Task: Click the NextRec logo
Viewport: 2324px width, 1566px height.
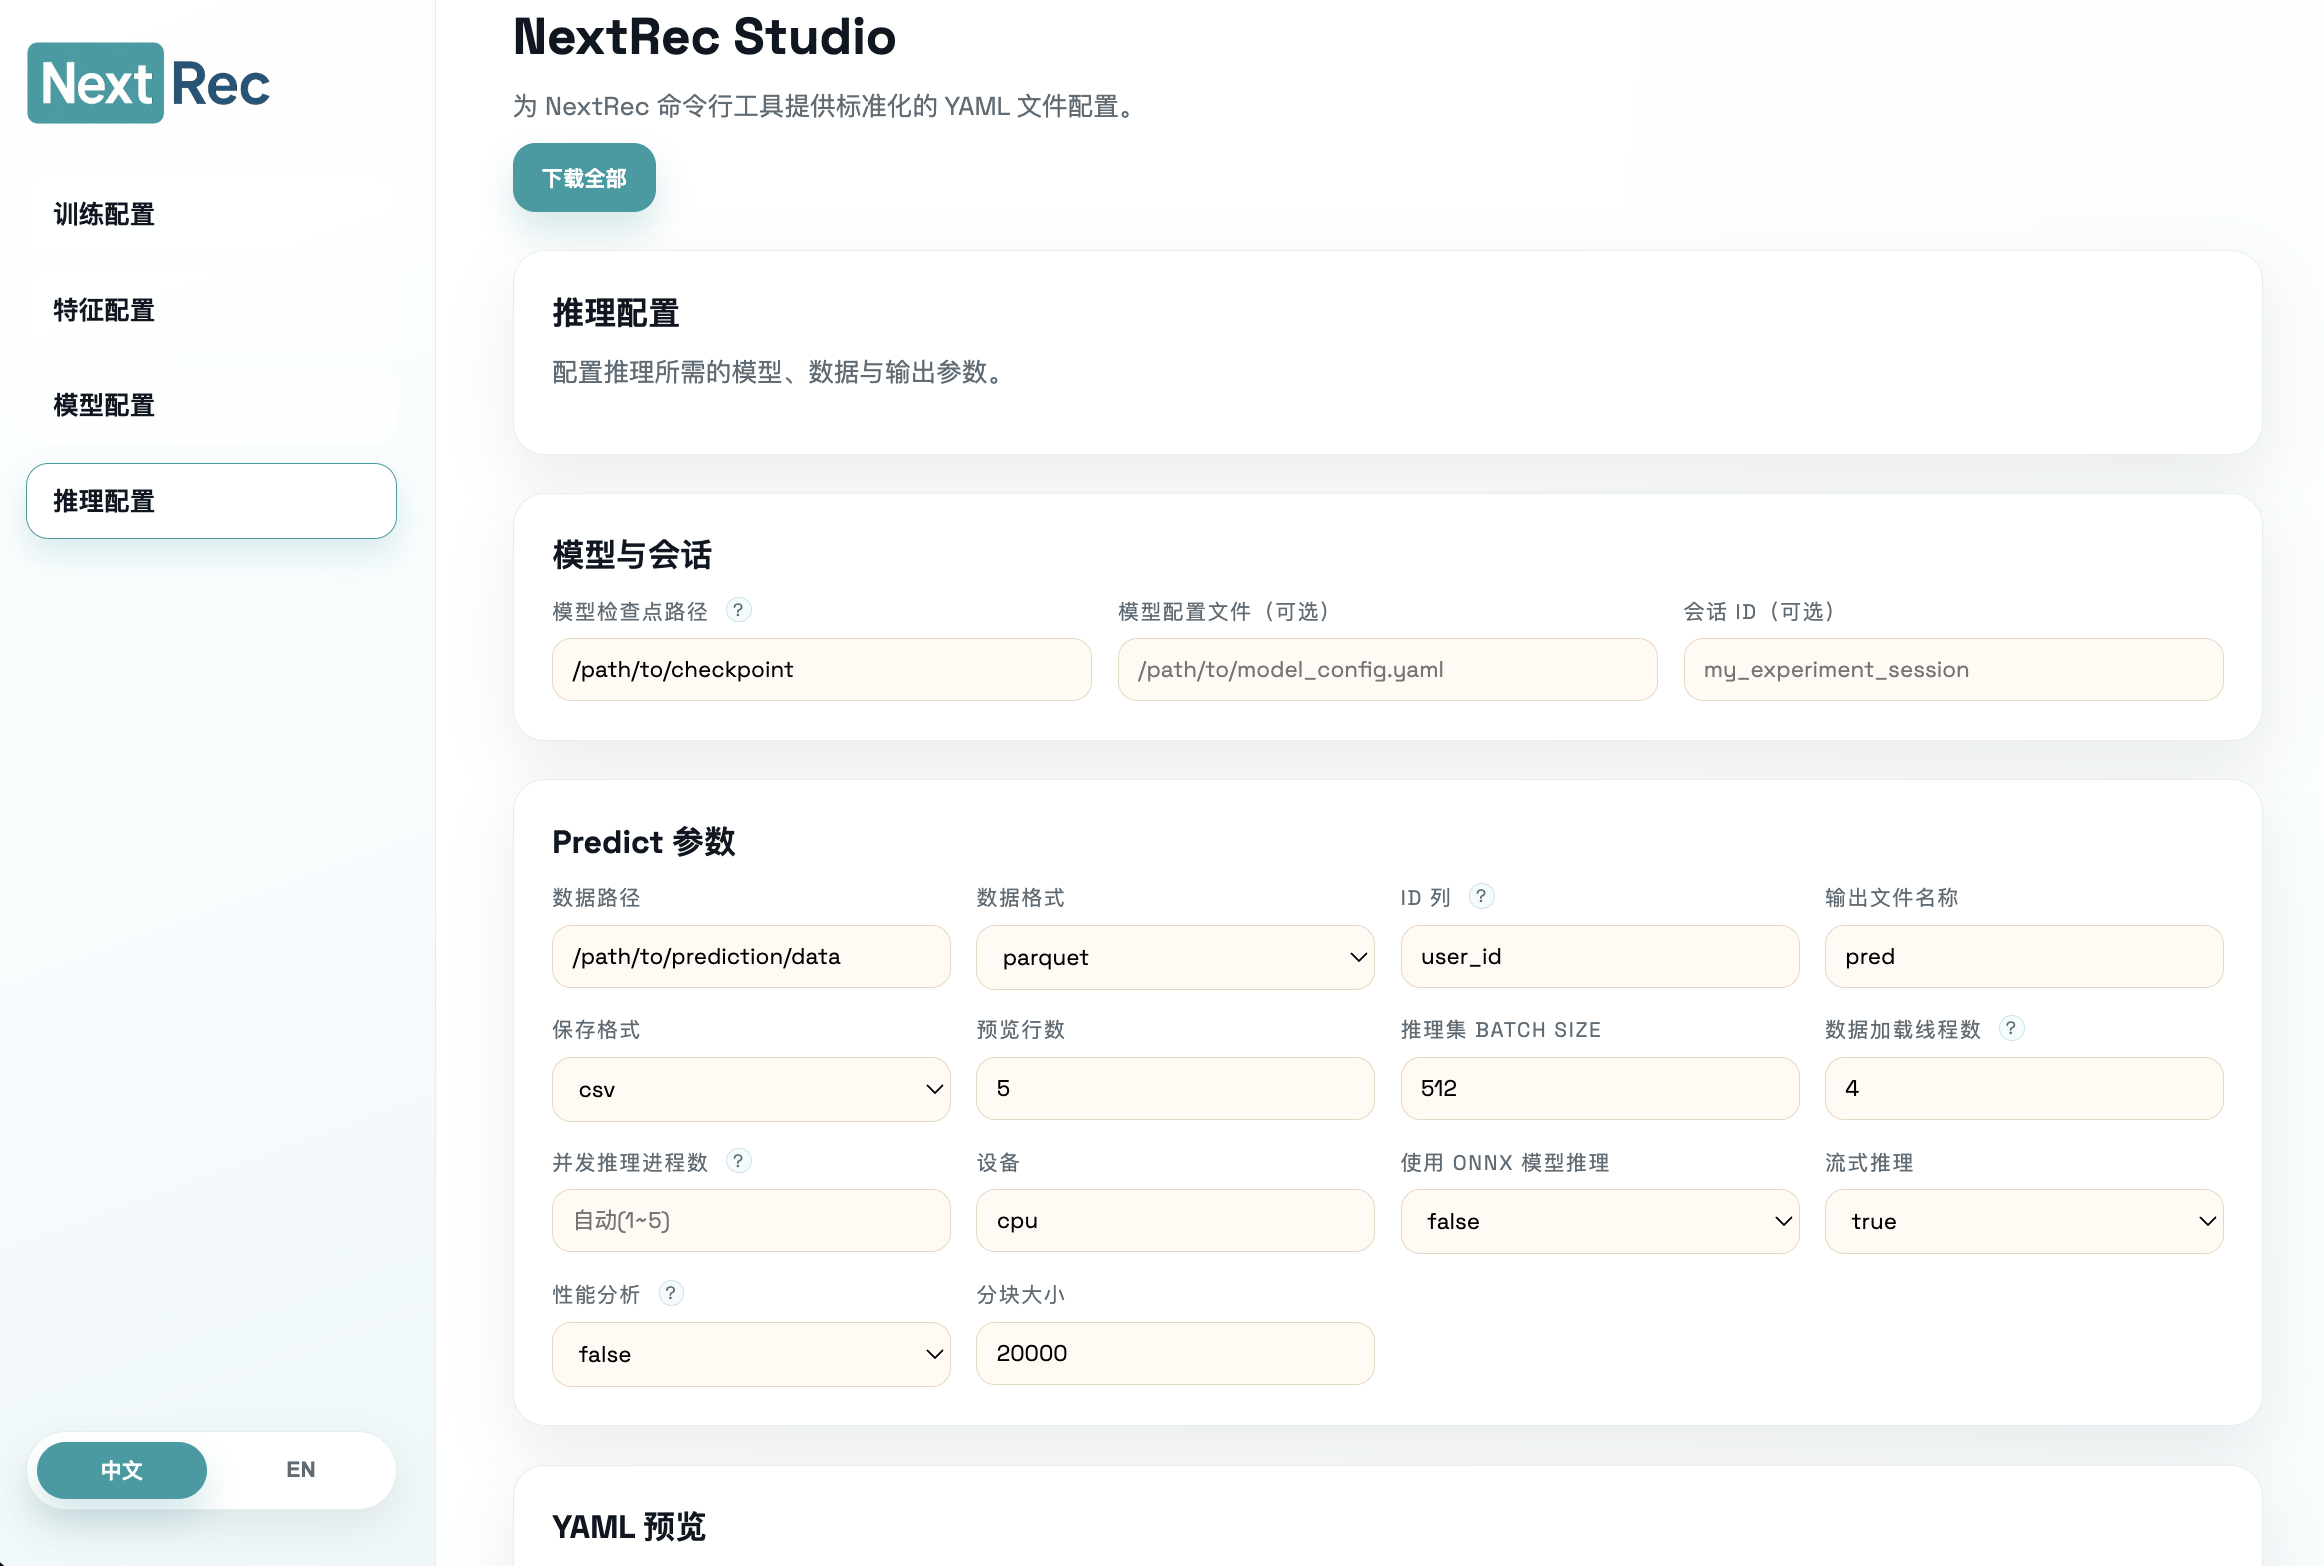Action: click(x=149, y=83)
